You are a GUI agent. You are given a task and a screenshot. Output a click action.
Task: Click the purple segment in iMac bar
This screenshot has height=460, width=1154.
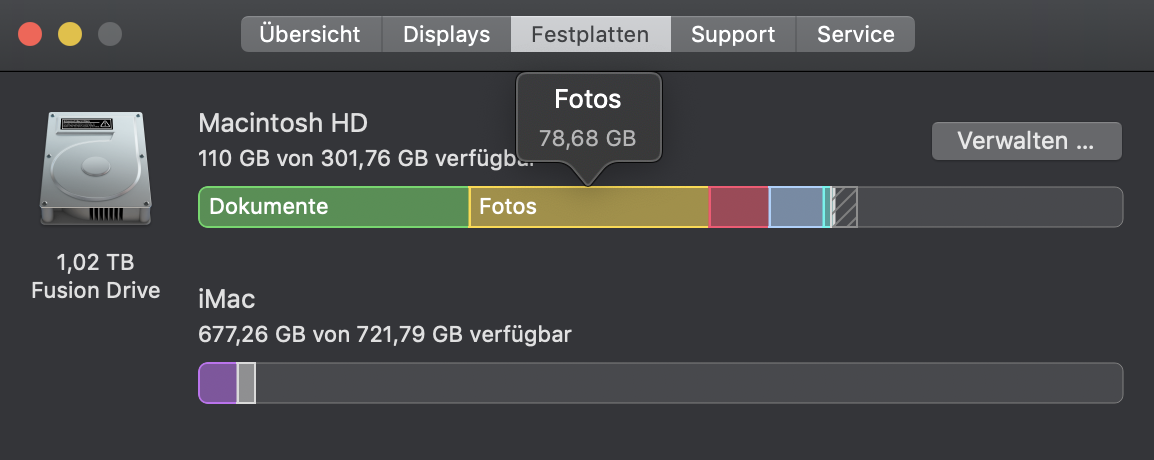click(x=218, y=383)
